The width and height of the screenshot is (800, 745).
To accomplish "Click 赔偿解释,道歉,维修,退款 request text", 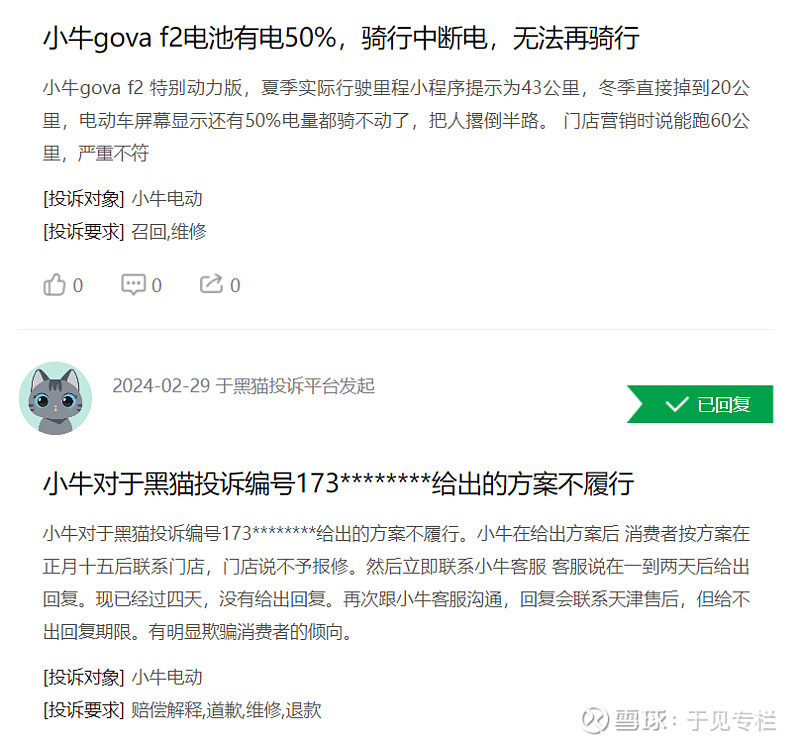I will (x=227, y=710).
